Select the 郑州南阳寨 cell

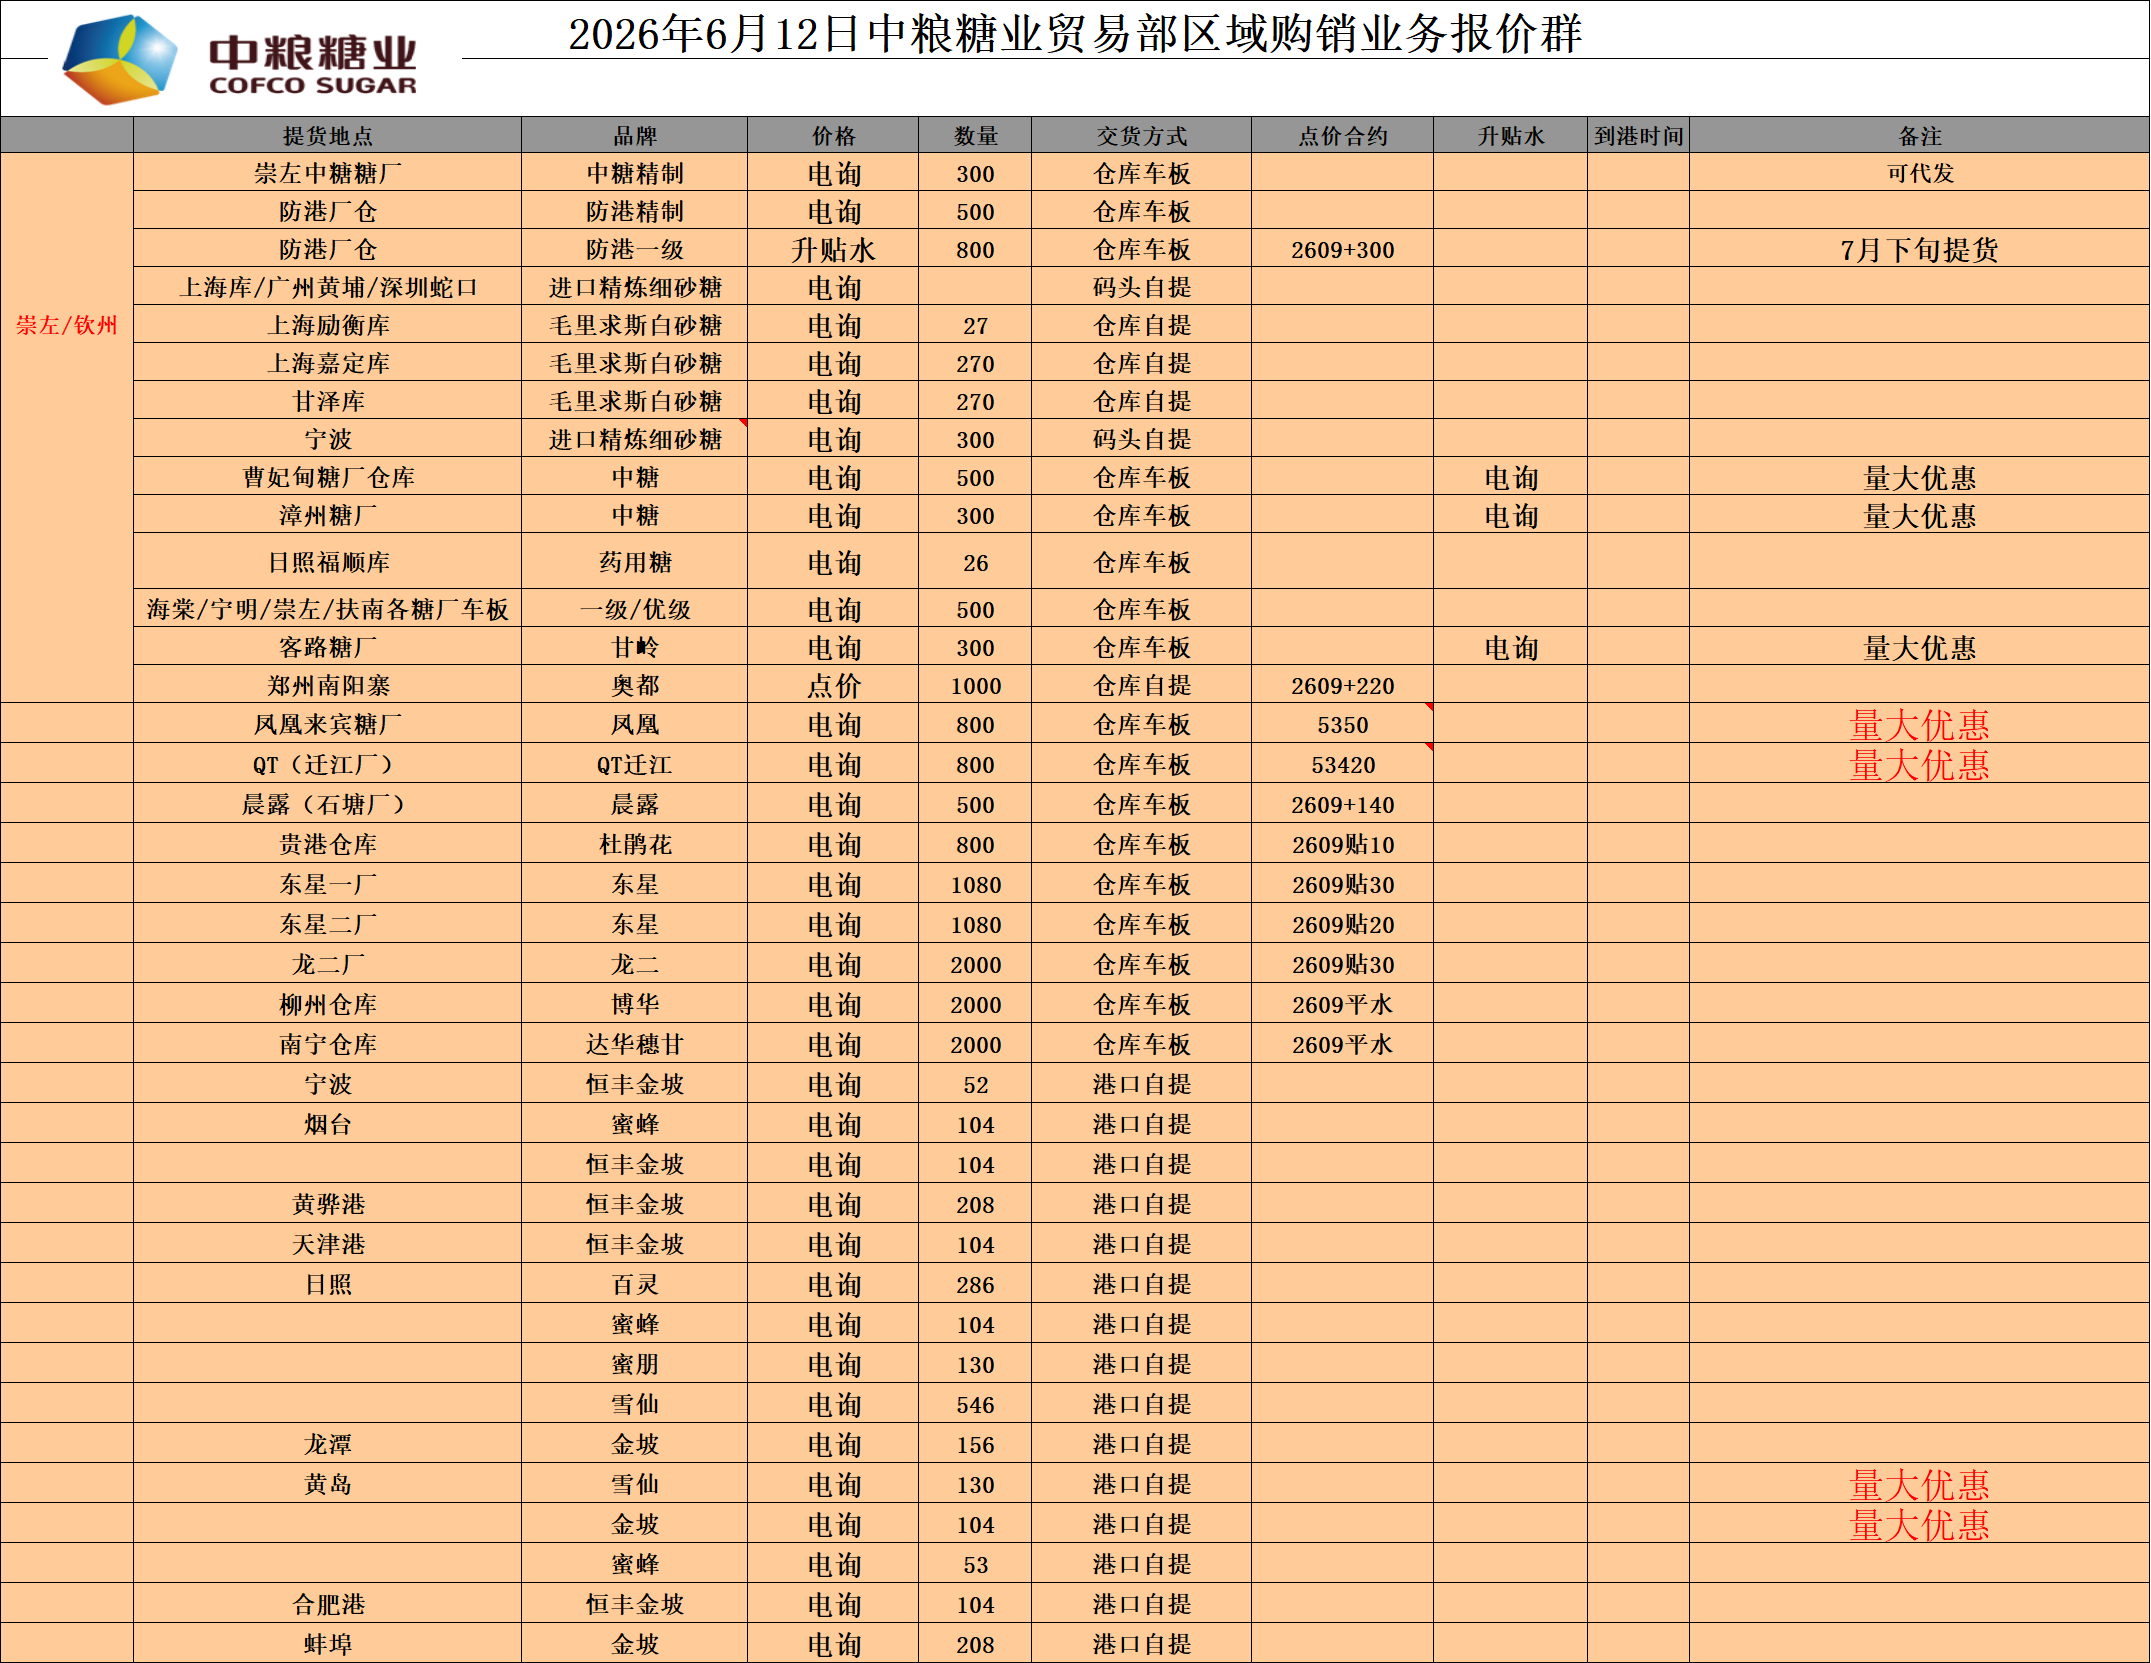coord(328,686)
